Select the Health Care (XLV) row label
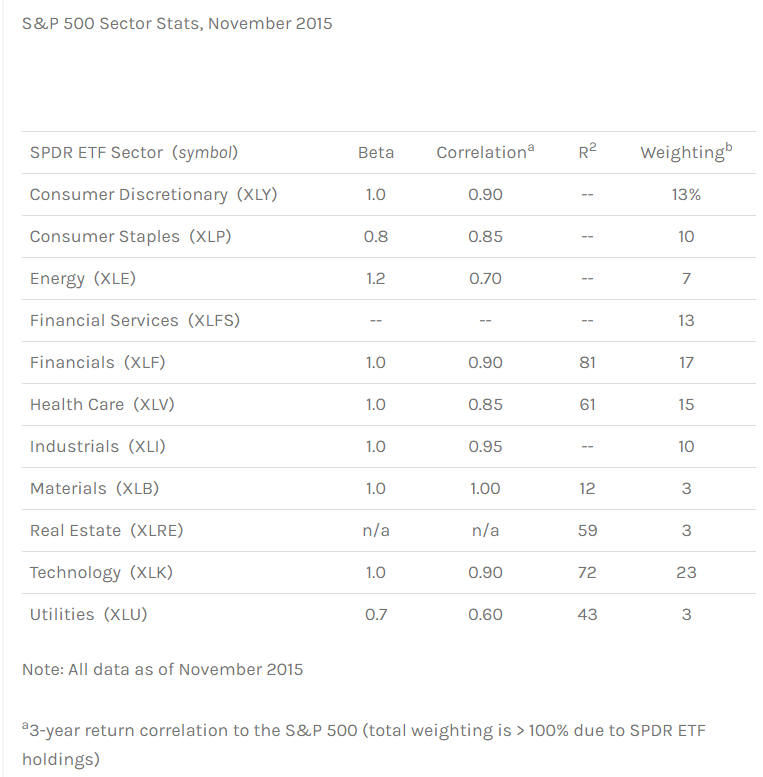The height and width of the screenshot is (777, 763). pyautogui.click(x=103, y=405)
